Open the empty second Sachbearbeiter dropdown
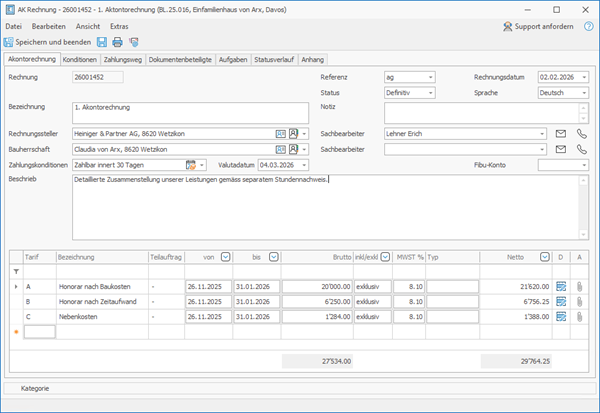This screenshot has height=413, width=600. [x=542, y=150]
